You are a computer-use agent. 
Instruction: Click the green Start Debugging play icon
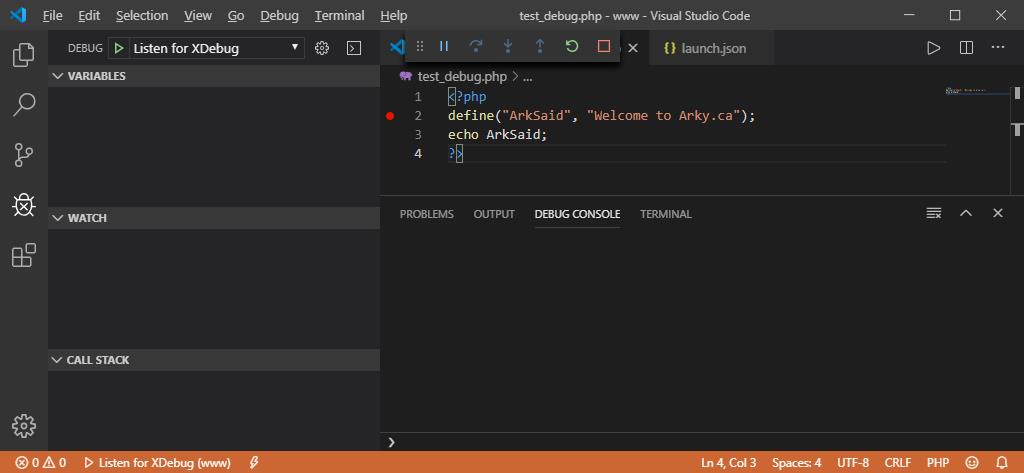[118, 48]
